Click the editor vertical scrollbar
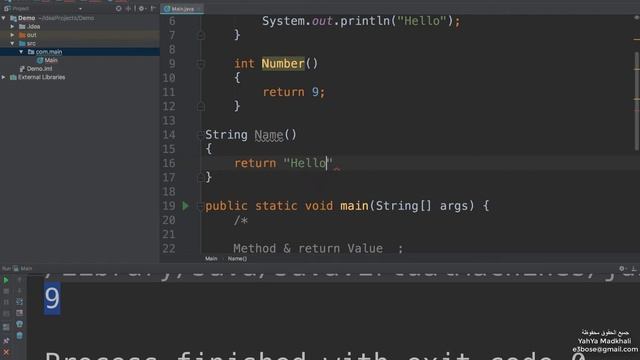 [x=636, y=101]
